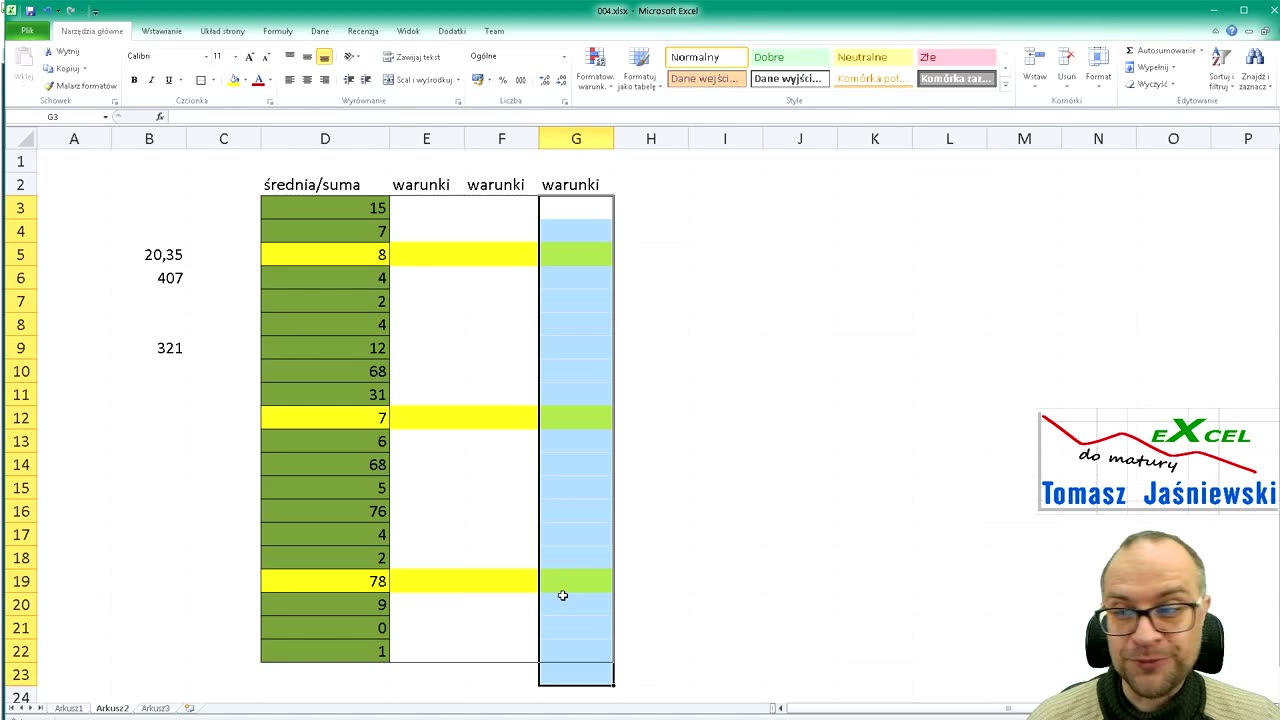The width and height of the screenshot is (1280, 720).
Task: Click the fill color bucket swatch
Action: pos(234,80)
